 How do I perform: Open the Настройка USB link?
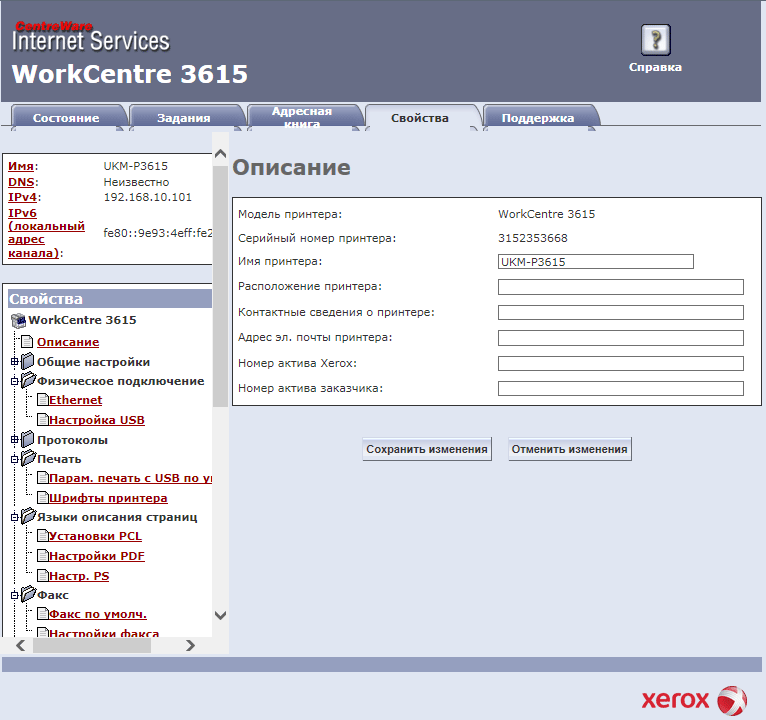(97, 420)
